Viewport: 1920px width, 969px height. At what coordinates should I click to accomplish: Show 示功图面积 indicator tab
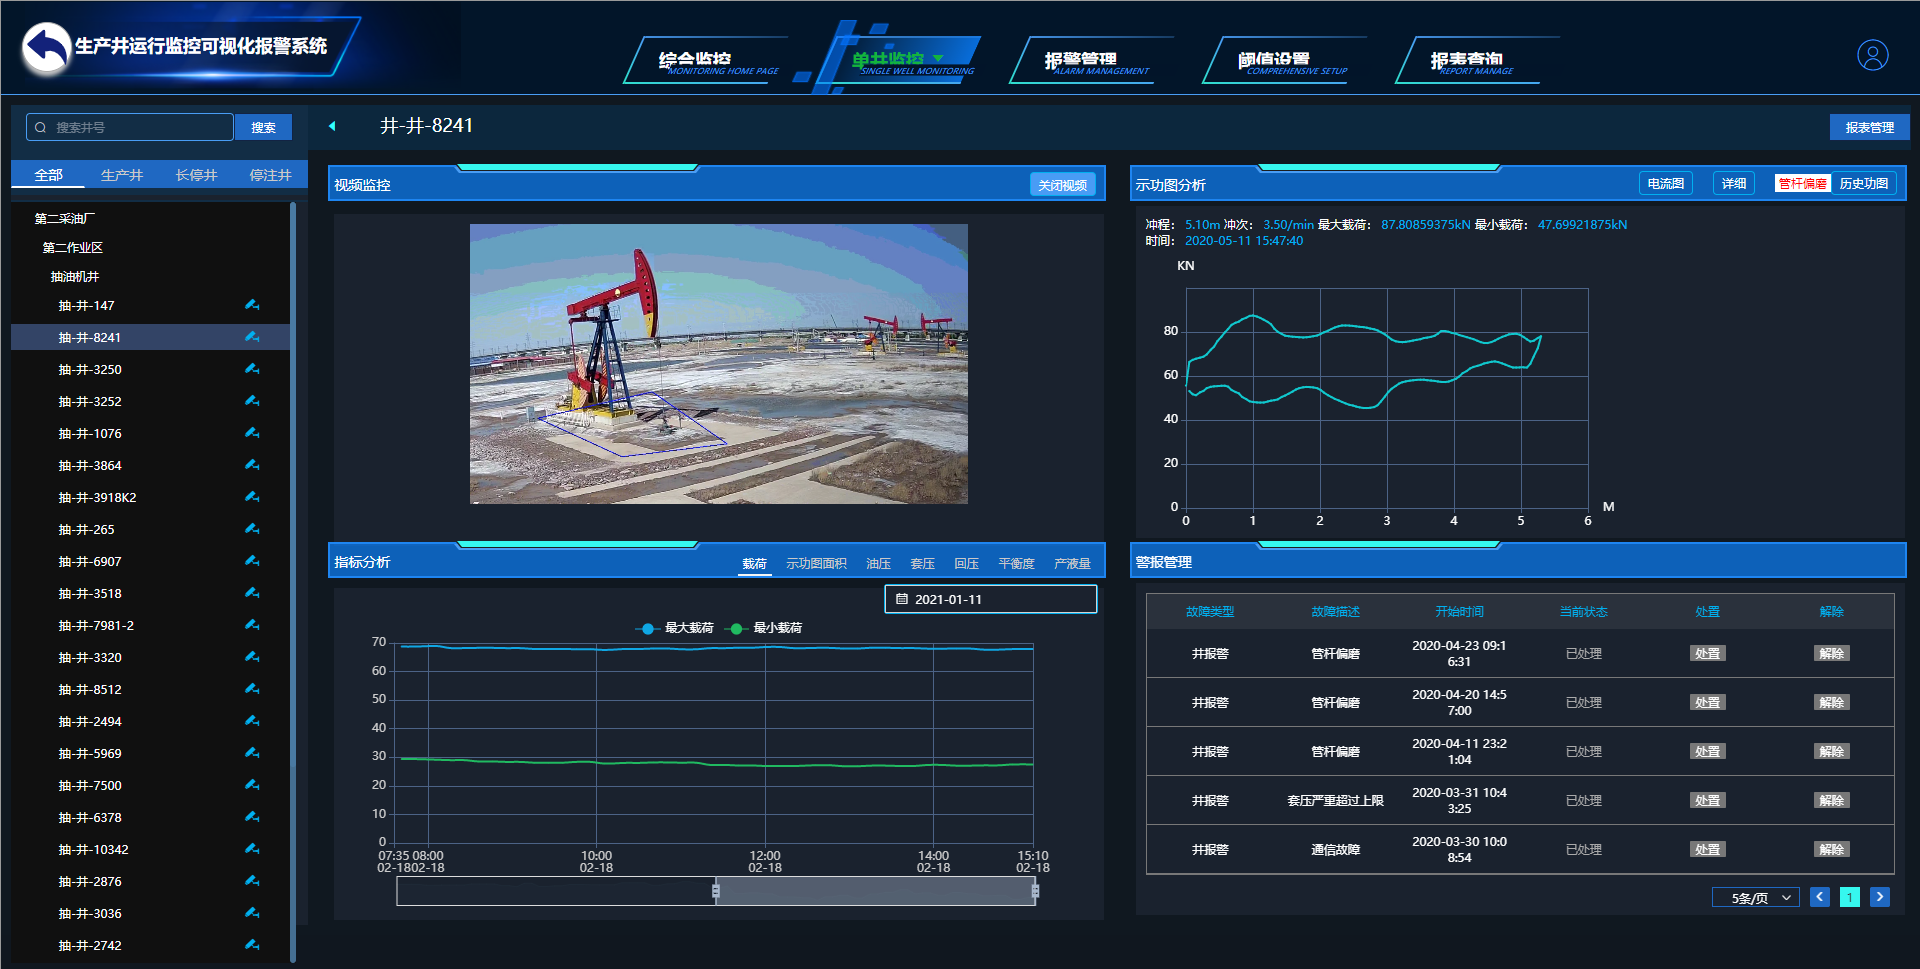click(x=816, y=564)
